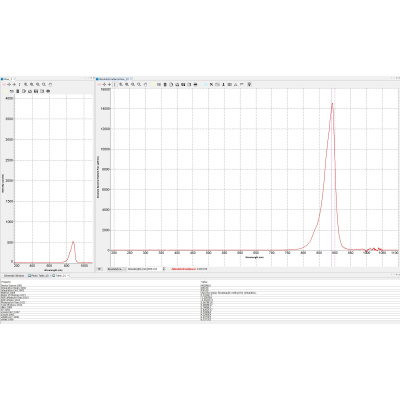Click the pan hand tool in main graph toolbar
400x400 pixels.
145,84
